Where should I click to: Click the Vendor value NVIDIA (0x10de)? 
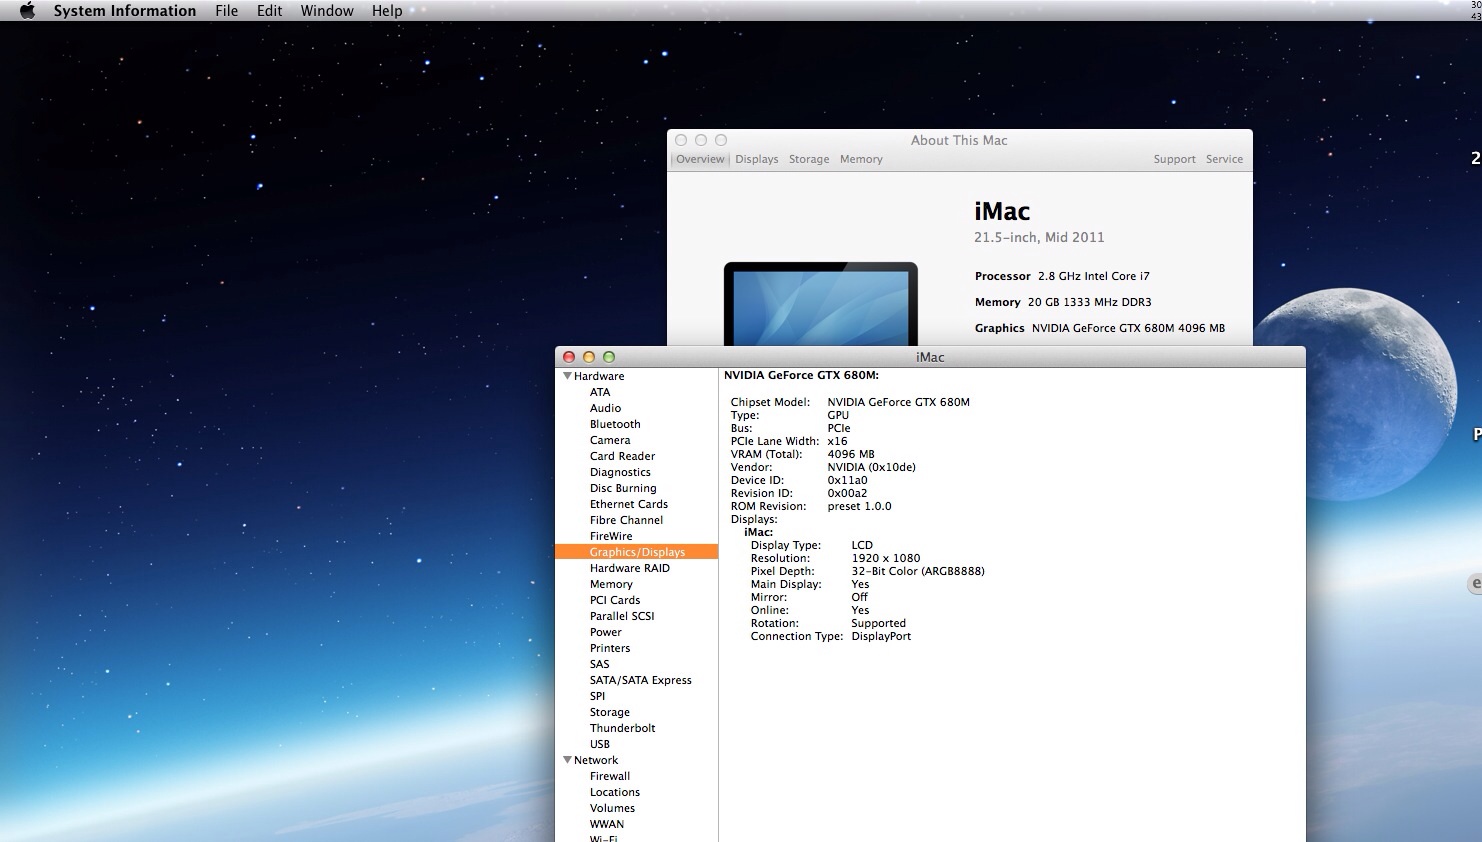click(x=872, y=467)
